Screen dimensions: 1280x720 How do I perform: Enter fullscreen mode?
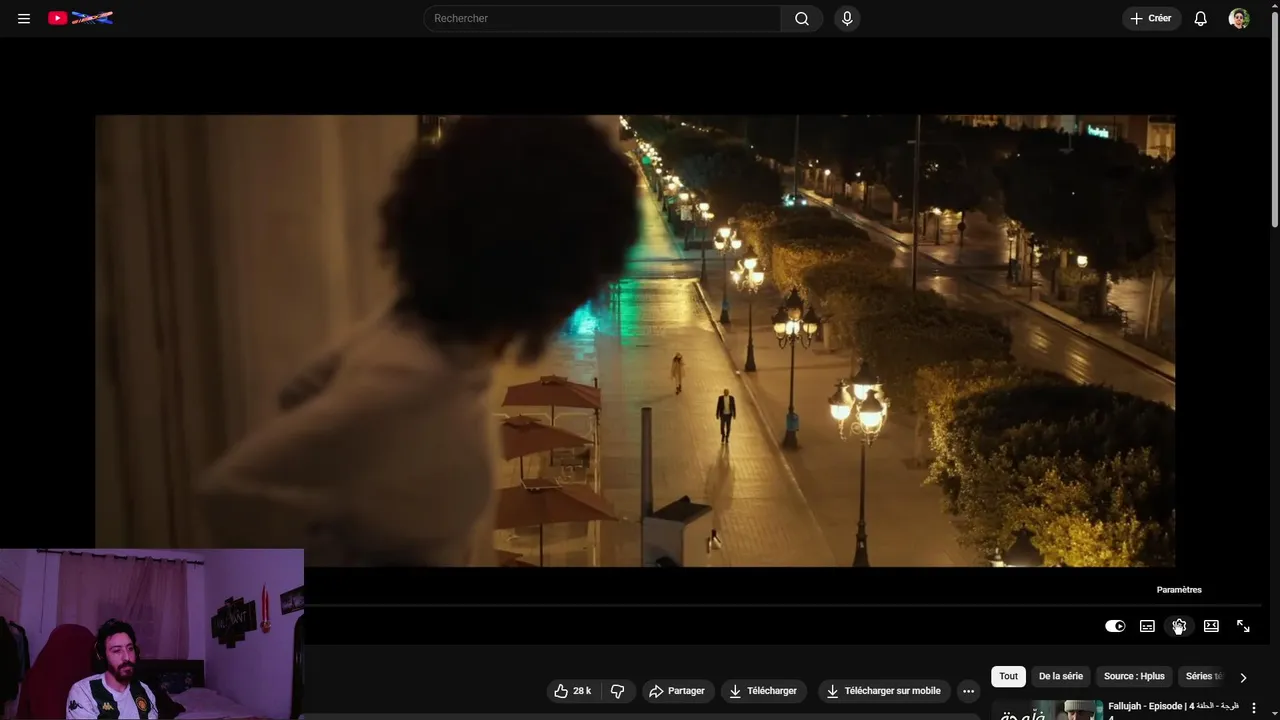pos(1243,626)
